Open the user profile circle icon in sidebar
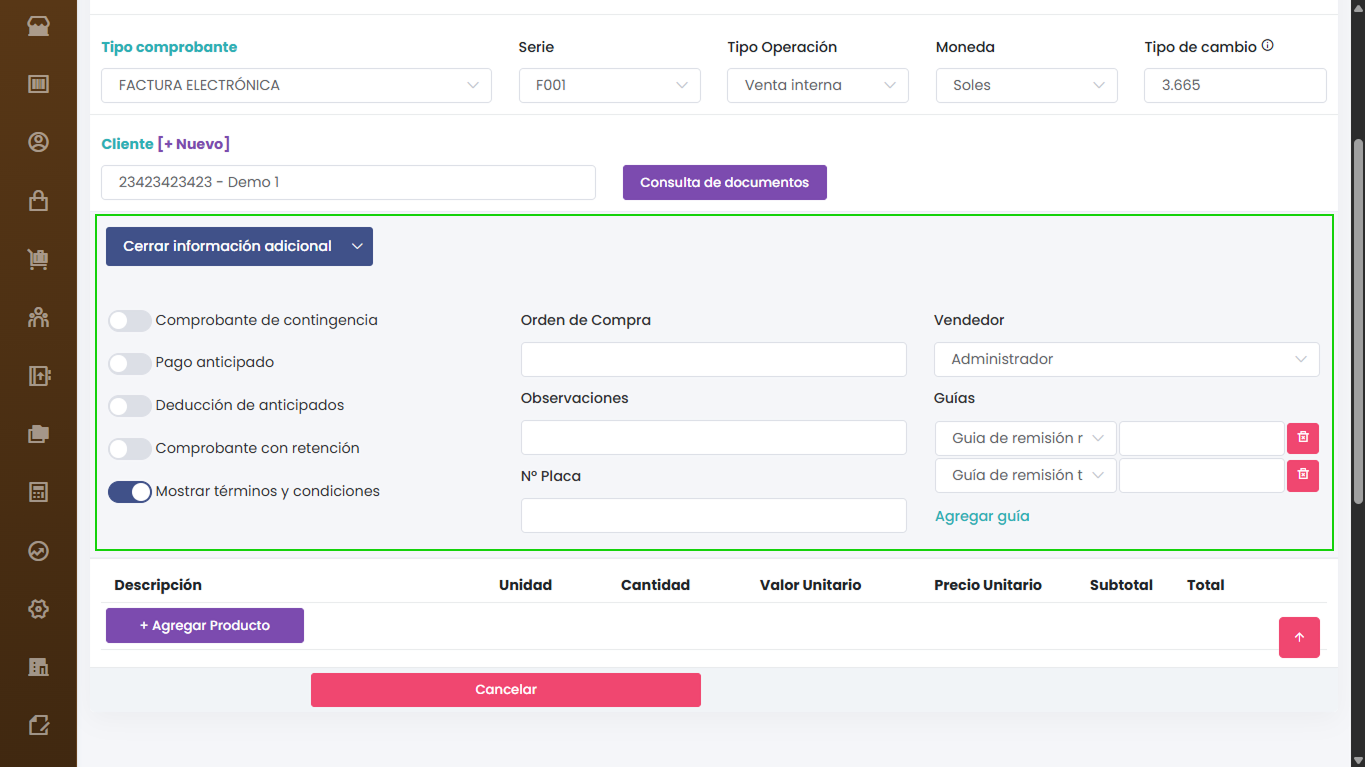 click(x=38, y=142)
